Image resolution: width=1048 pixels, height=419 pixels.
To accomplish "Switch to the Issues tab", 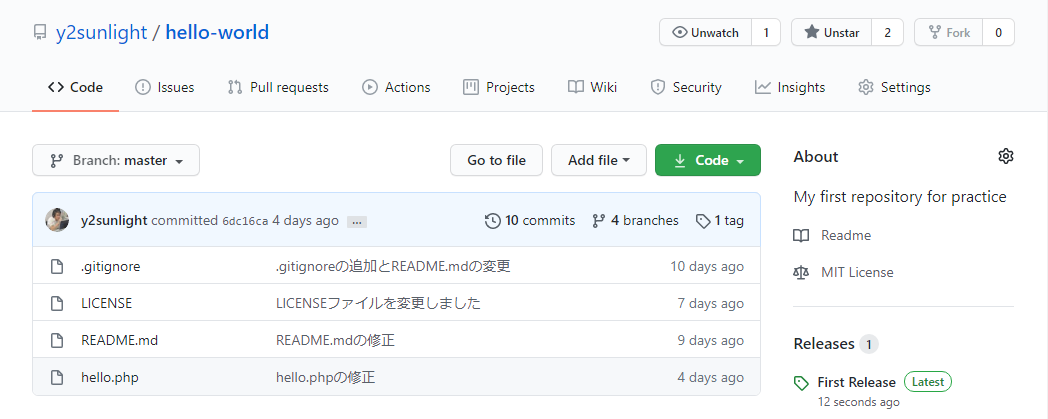I will pyautogui.click(x=165, y=87).
